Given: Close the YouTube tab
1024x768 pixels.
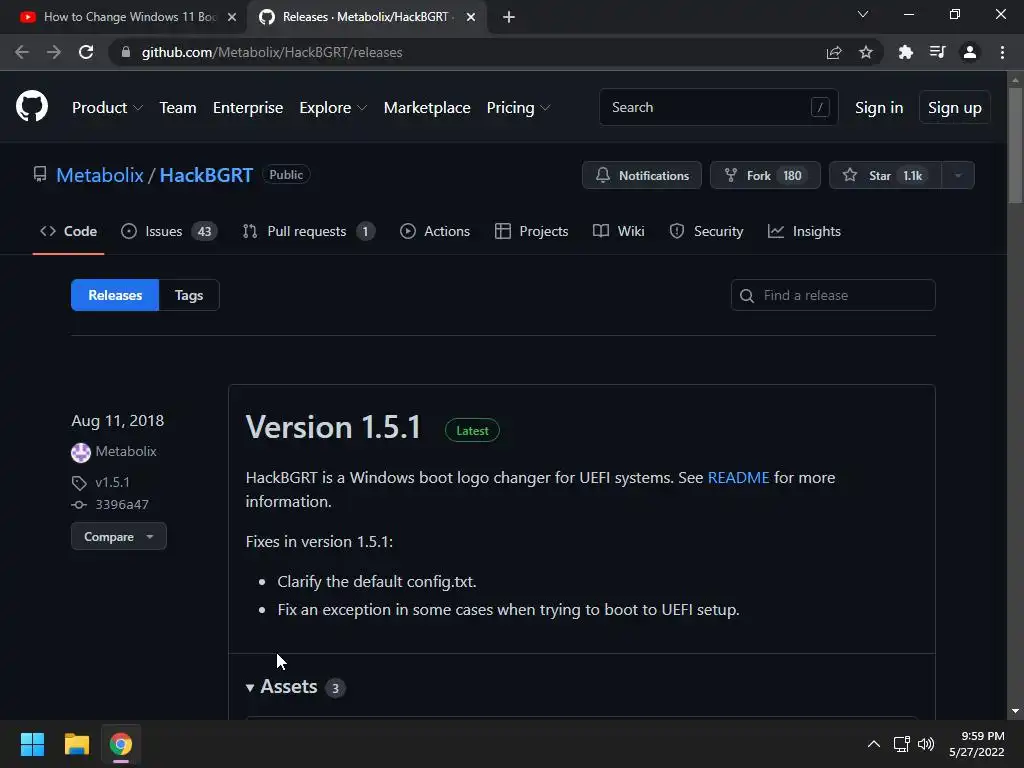Looking at the screenshot, I should point(232,17).
